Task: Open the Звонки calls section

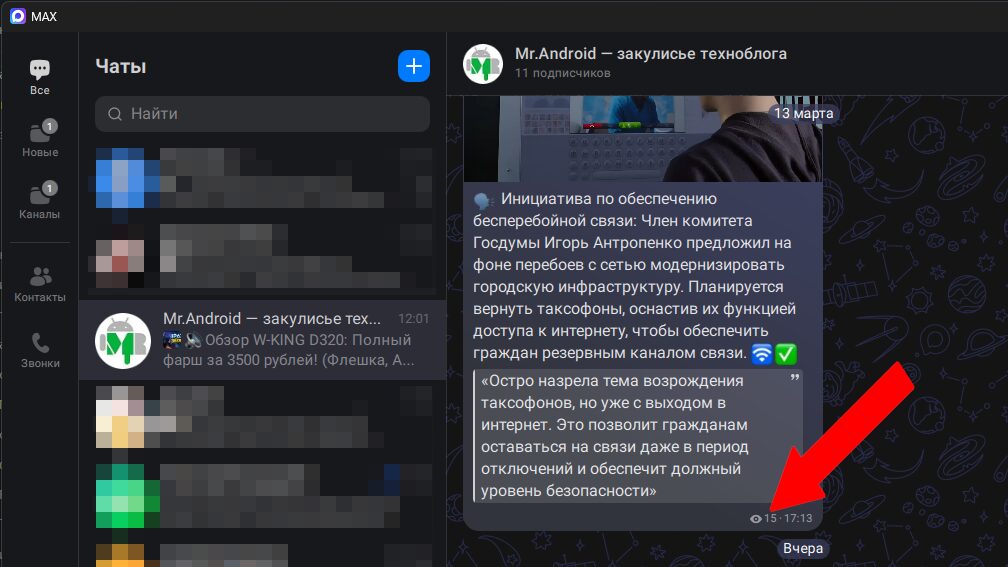Action: pyautogui.click(x=40, y=350)
